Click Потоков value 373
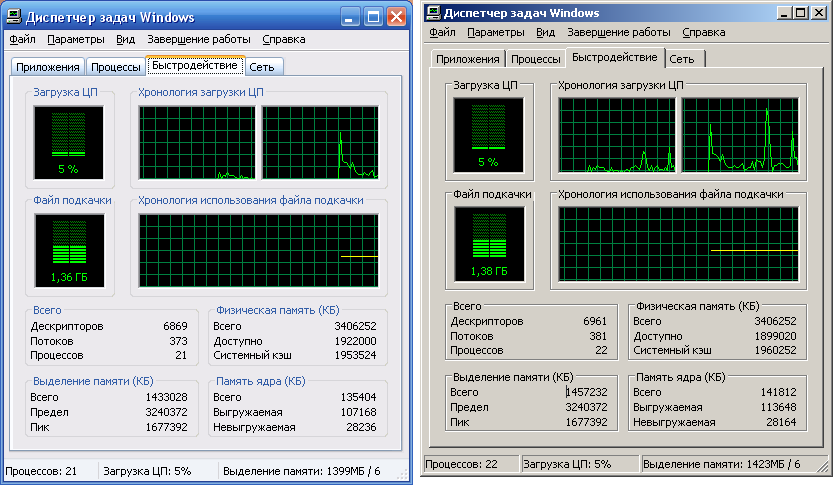This screenshot has width=840, height=485. pos(178,341)
